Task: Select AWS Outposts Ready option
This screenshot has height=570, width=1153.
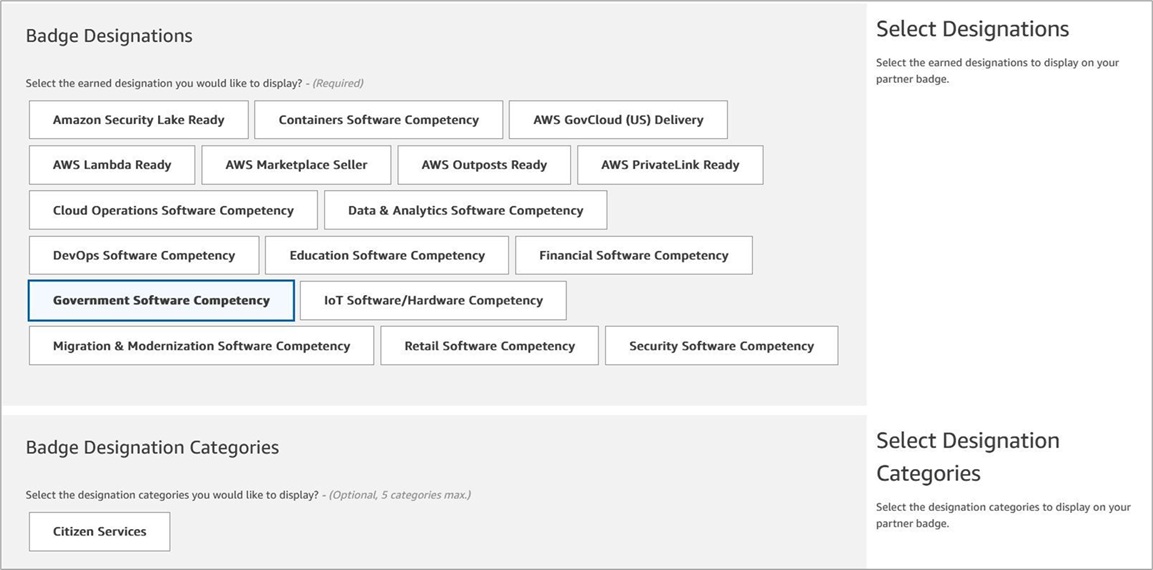Action: click(x=484, y=165)
